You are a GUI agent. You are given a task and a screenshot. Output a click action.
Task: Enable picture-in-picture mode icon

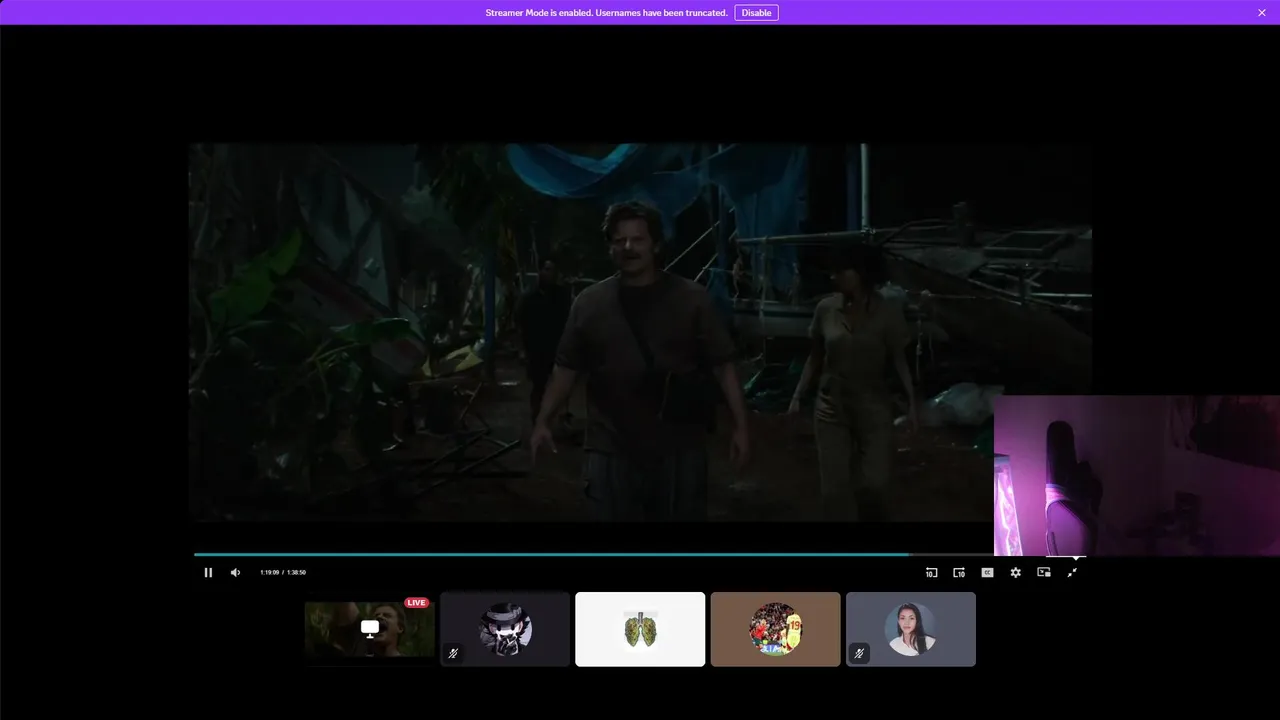(x=1043, y=573)
